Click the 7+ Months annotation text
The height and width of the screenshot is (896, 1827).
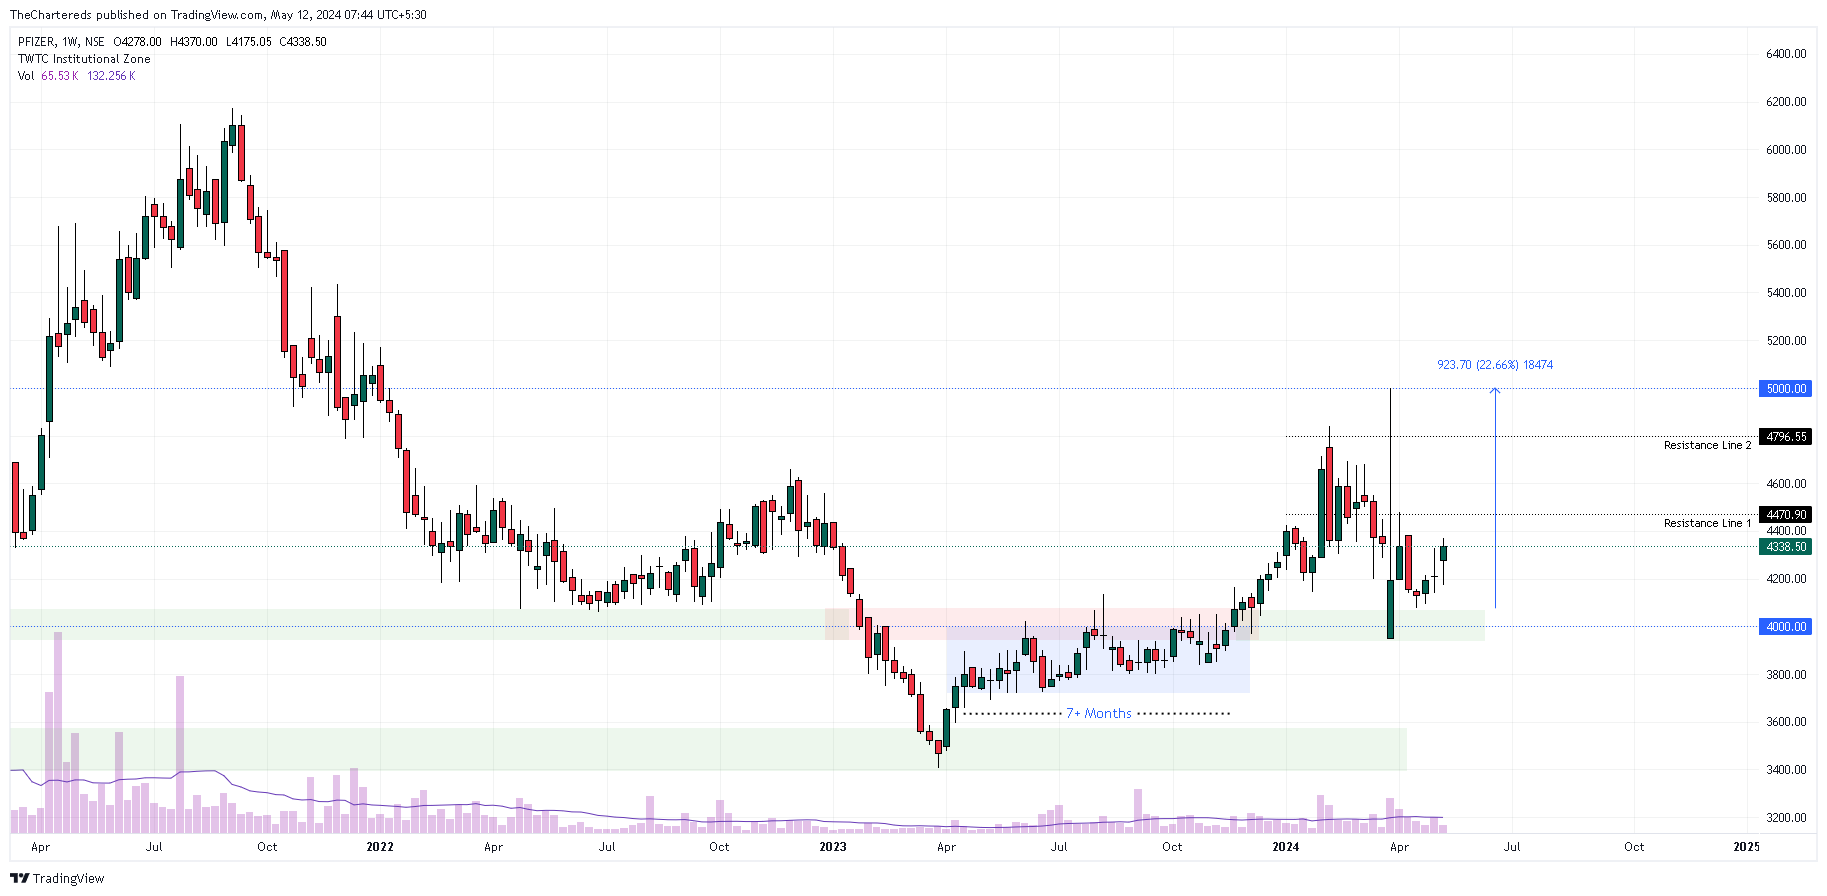click(x=1098, y=714)
